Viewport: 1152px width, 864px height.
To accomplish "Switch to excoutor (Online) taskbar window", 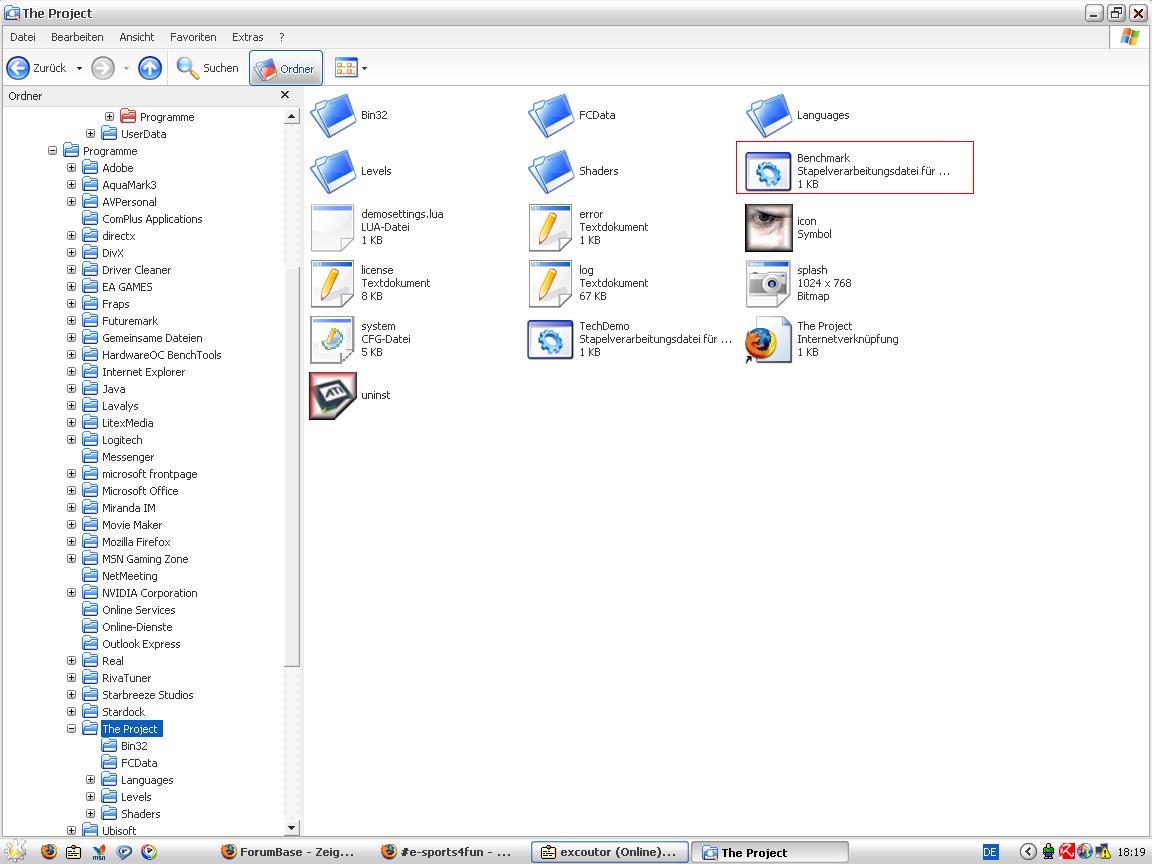I will [x=609, y=852].
